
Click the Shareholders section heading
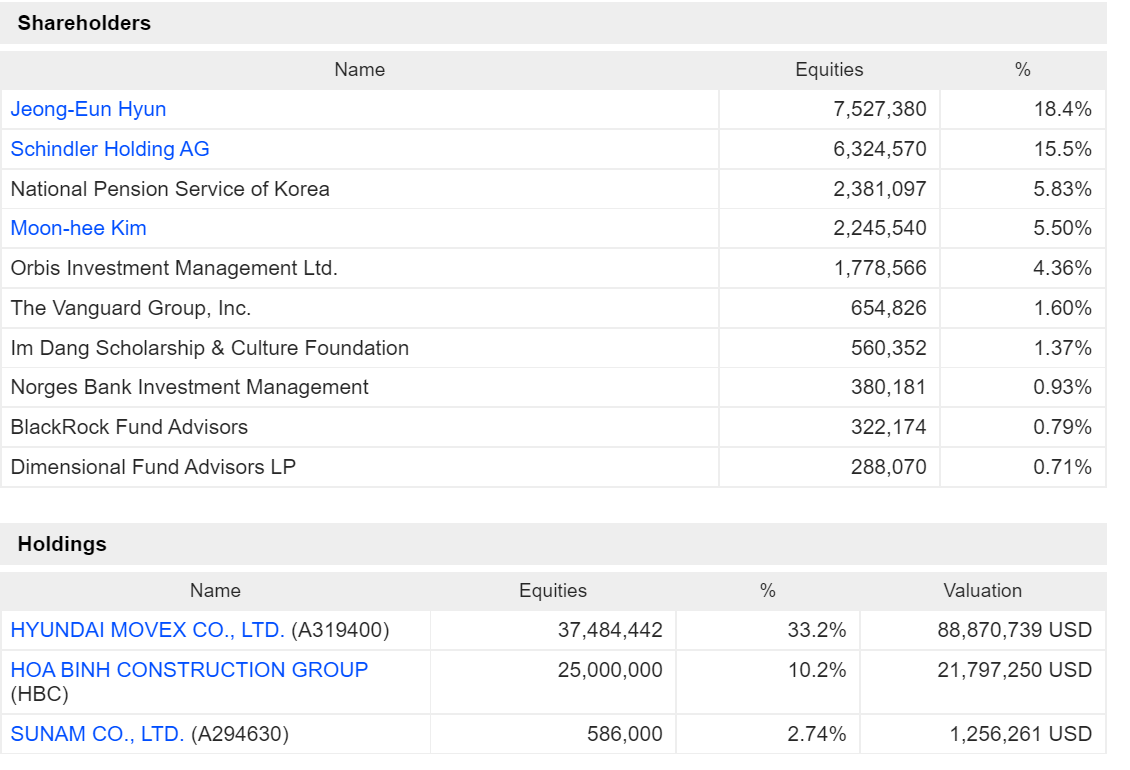coord(84,23)
